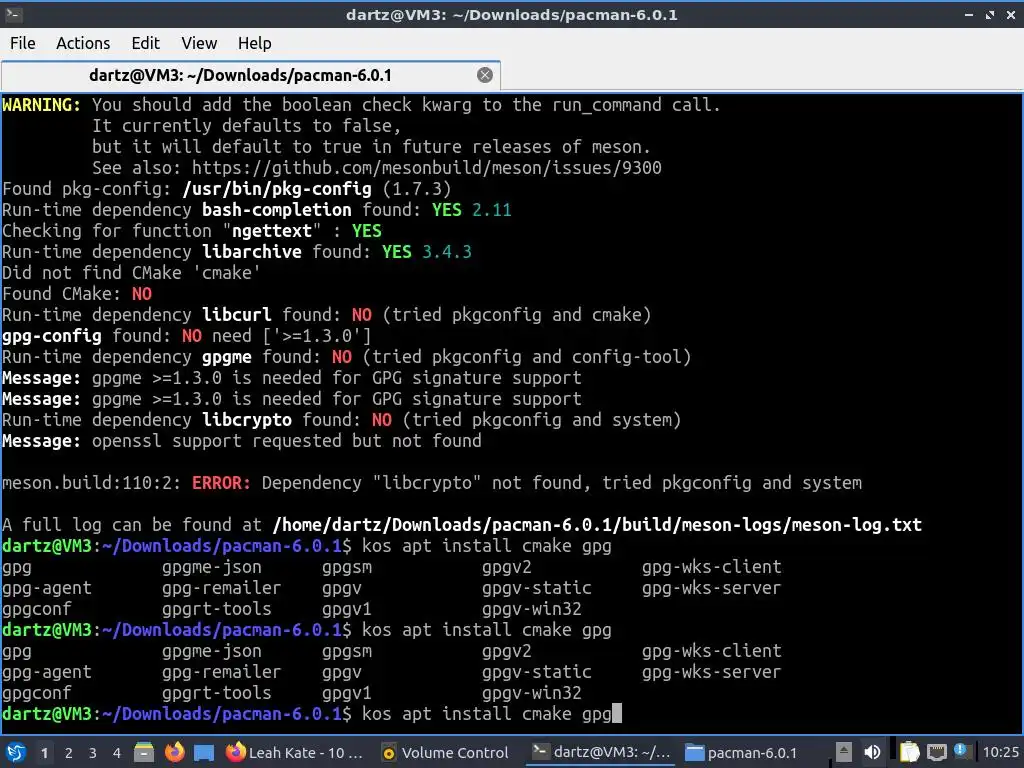Switch to the Leah Kate Firefox window
This screenshot has width=1024, height=768.
point(295,753)
